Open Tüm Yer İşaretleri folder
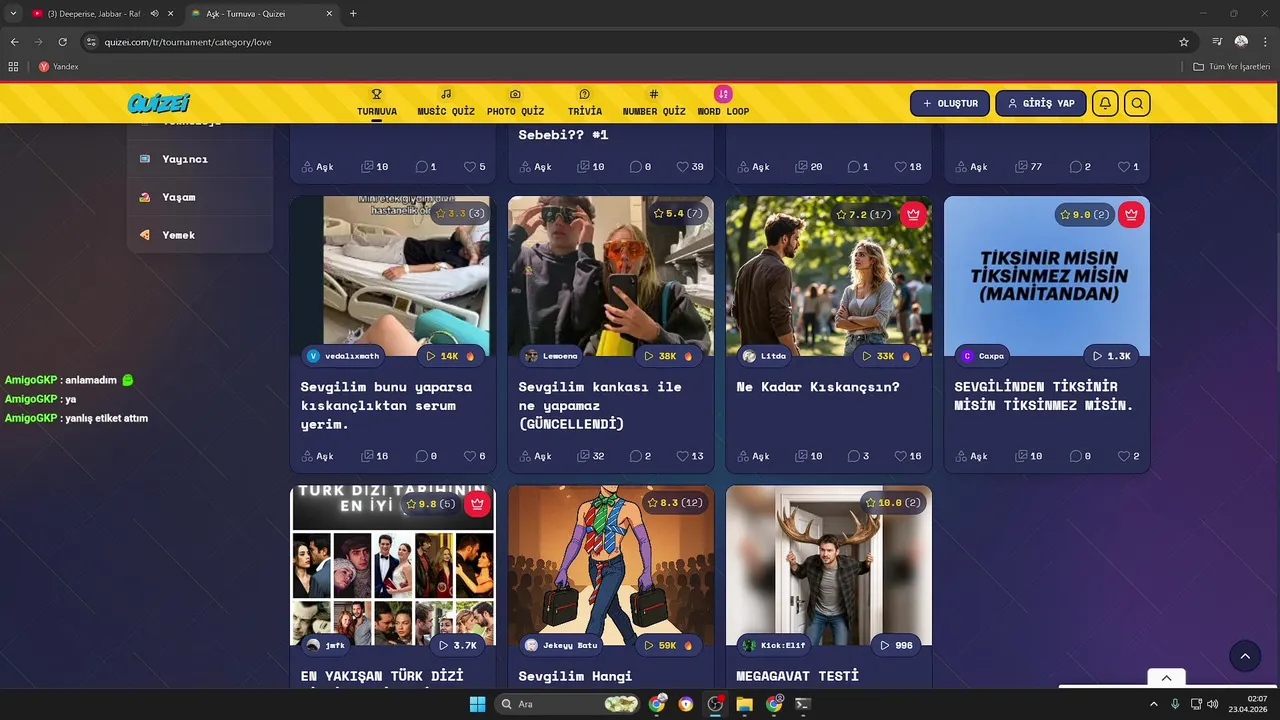Image resolution: width=1280 pixels, height=720 pixels. coord(1231,66)
